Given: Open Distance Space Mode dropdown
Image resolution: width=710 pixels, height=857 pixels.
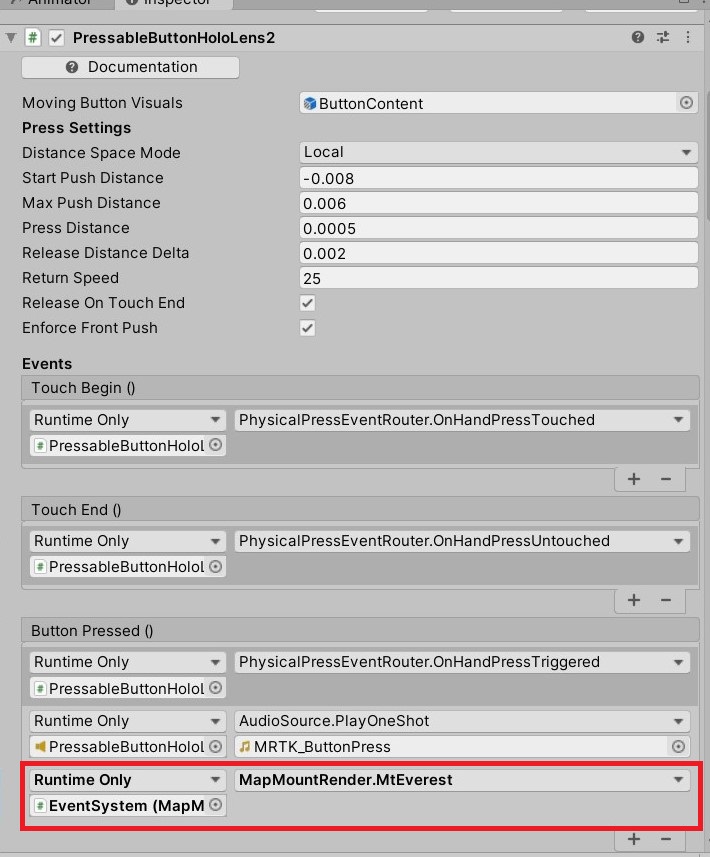Looking at the screenshot, I should point(498,152).
